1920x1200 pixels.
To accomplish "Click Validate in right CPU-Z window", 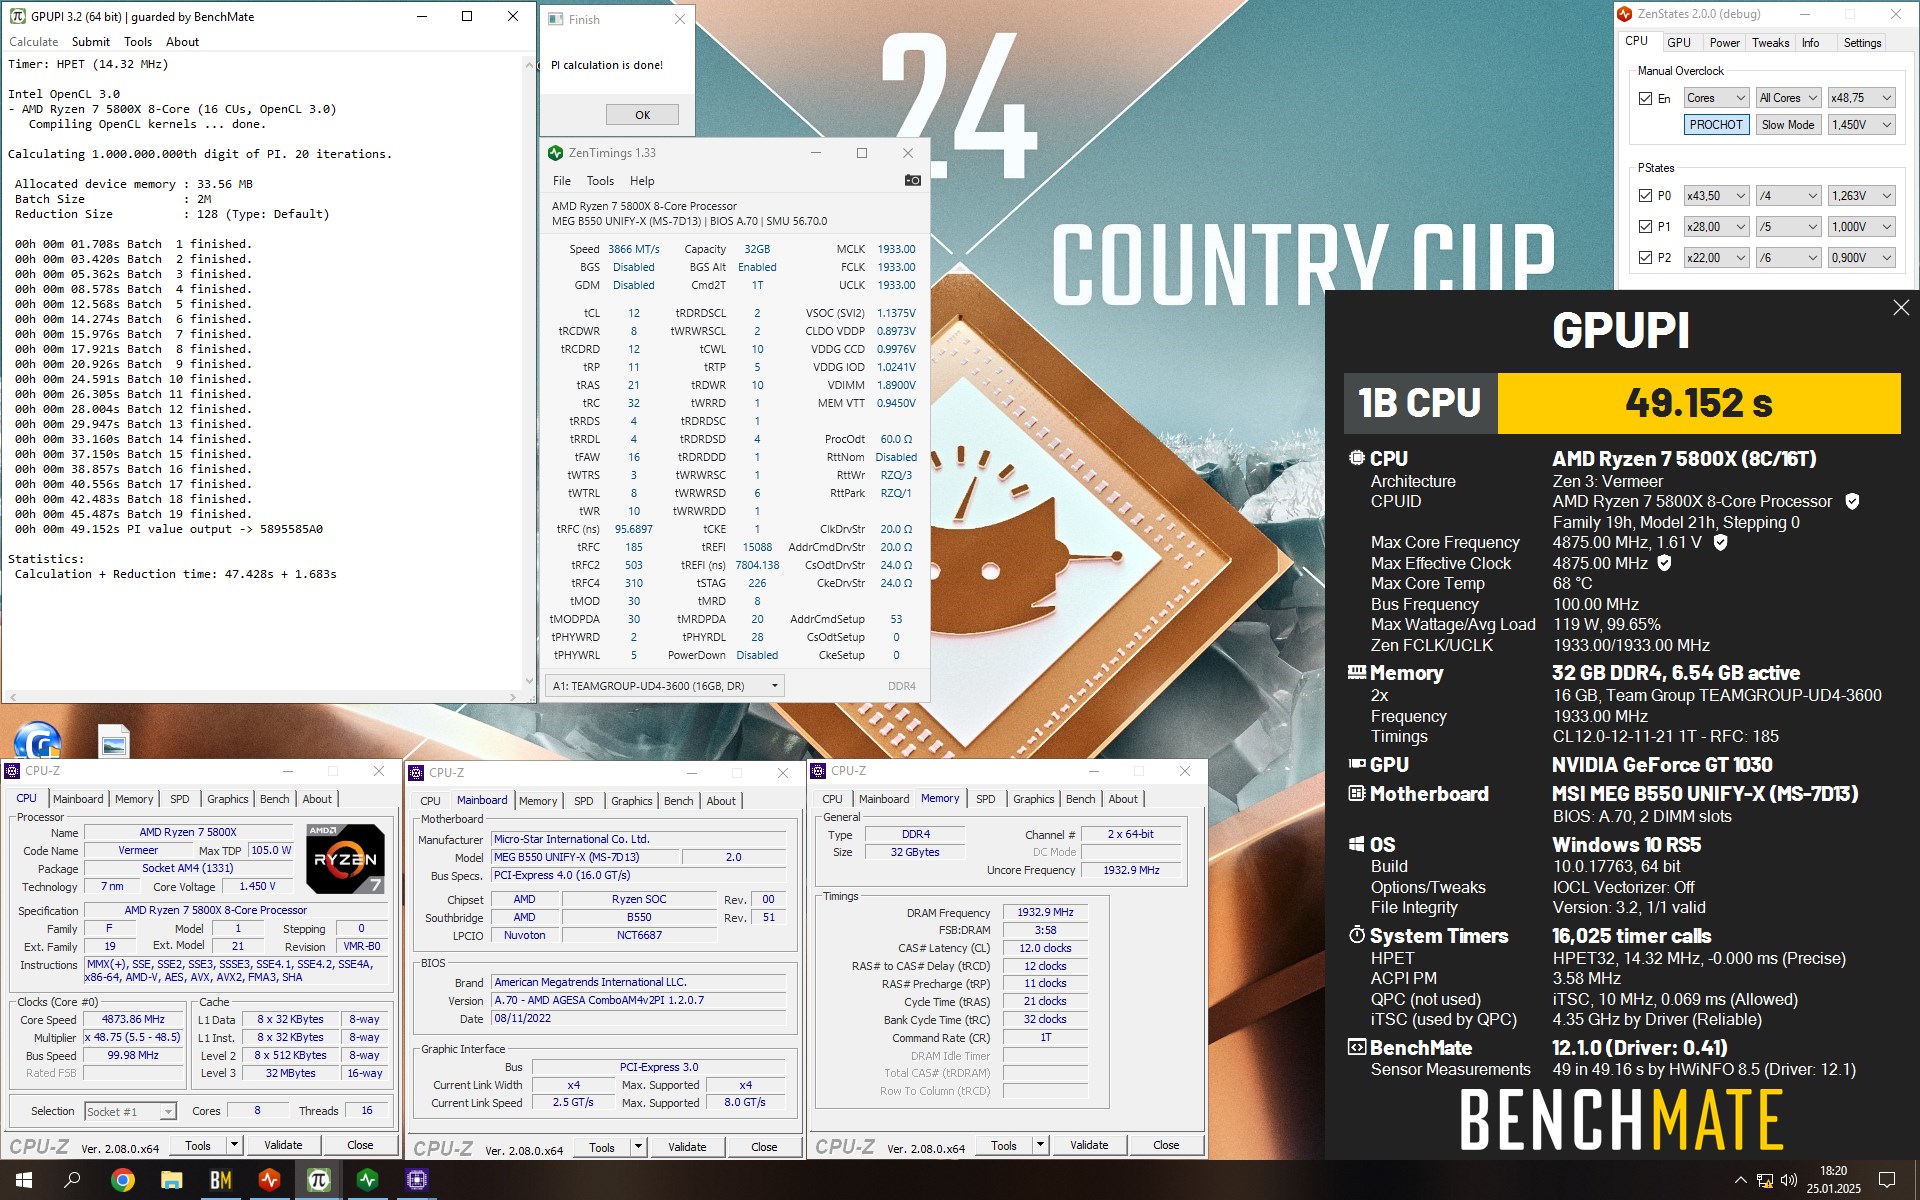I will point(1089,1145).
